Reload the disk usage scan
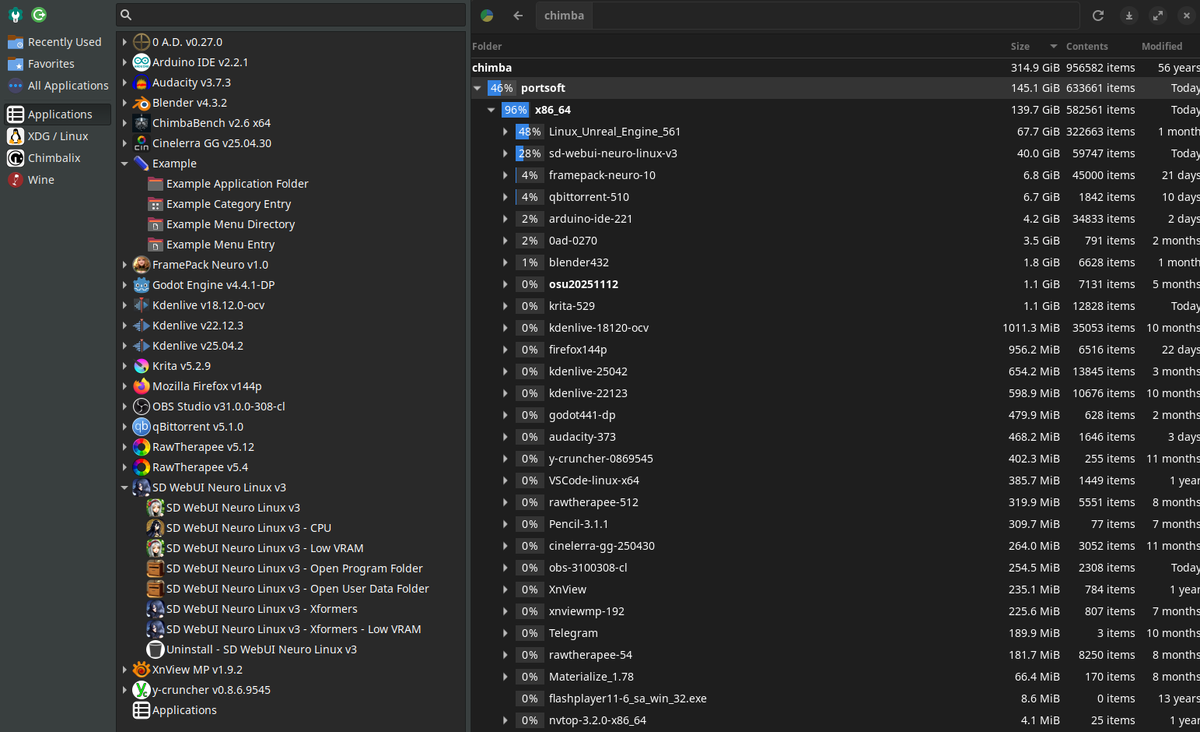Image resolution: width=1200 pixels, height=732 pixels. pos(1098,16)
